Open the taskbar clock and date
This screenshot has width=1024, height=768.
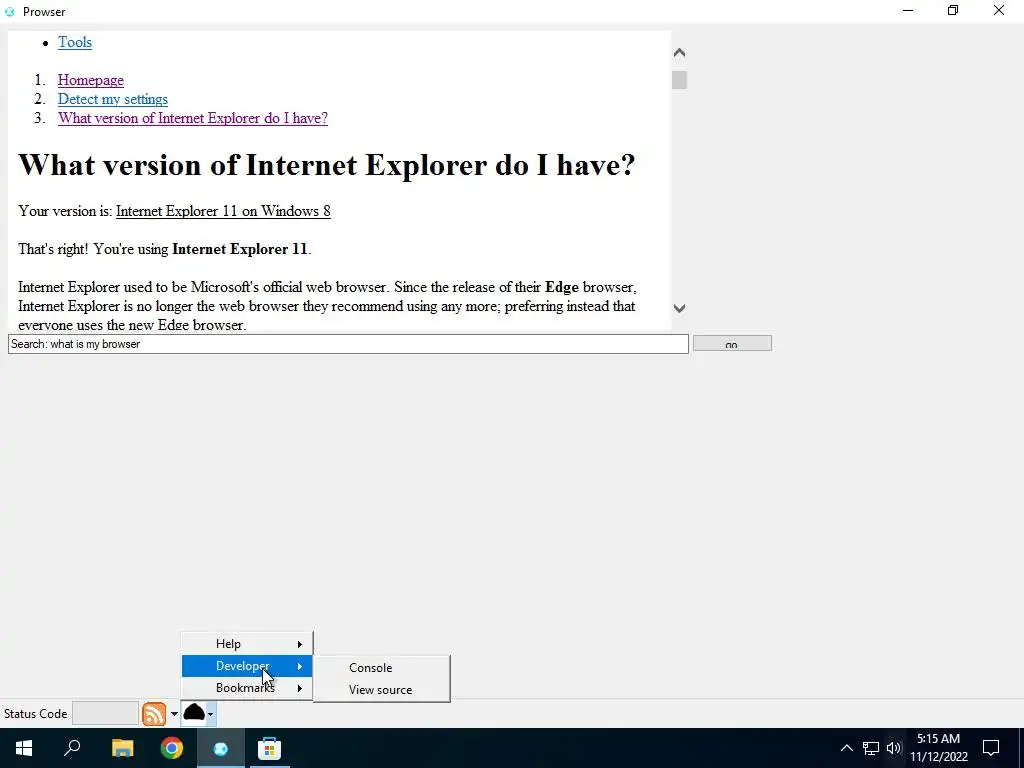938,748
